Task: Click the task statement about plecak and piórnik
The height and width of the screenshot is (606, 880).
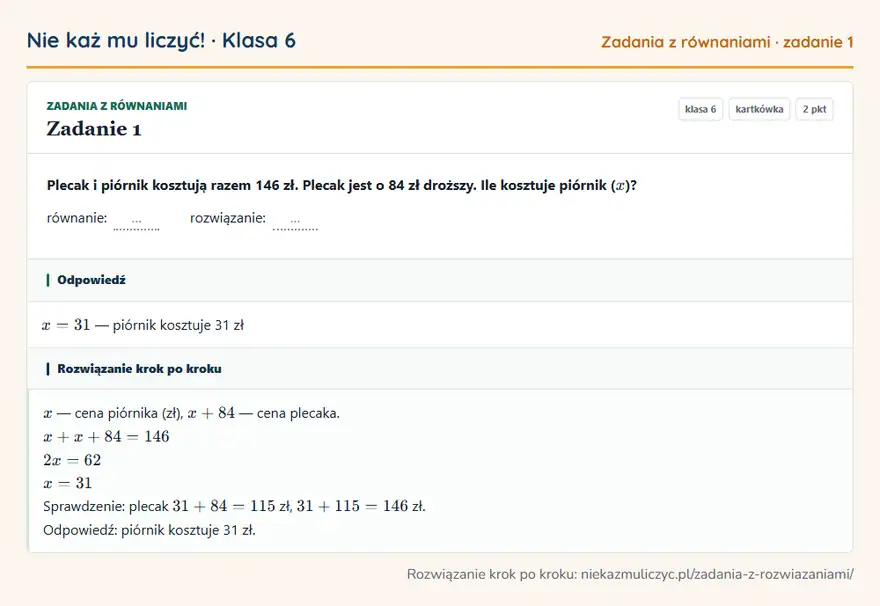Action: click(x=342, y=186)
